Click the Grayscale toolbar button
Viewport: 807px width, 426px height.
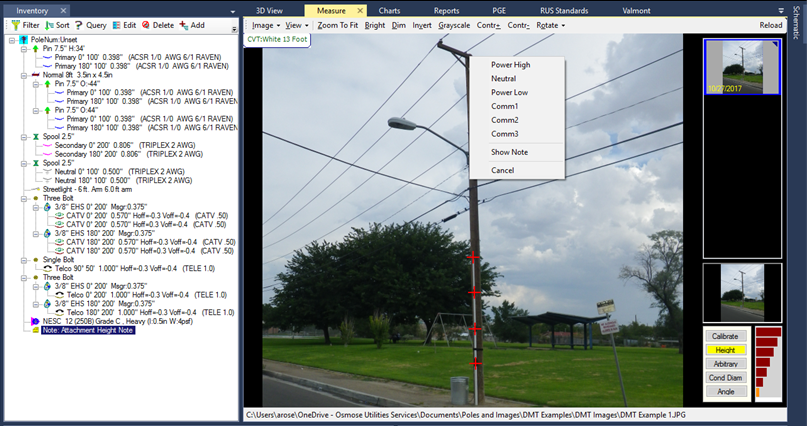[454, 25]
